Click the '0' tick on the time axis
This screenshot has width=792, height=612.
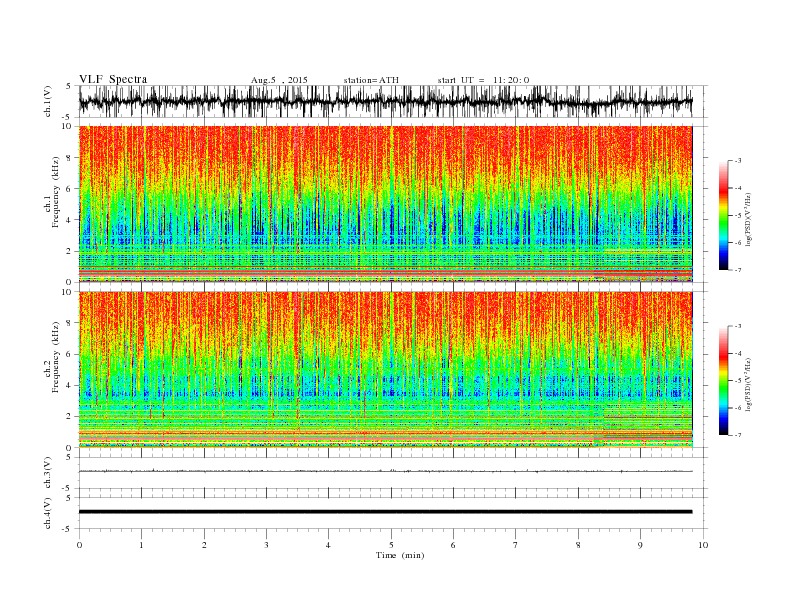click(x=79, y=545)
